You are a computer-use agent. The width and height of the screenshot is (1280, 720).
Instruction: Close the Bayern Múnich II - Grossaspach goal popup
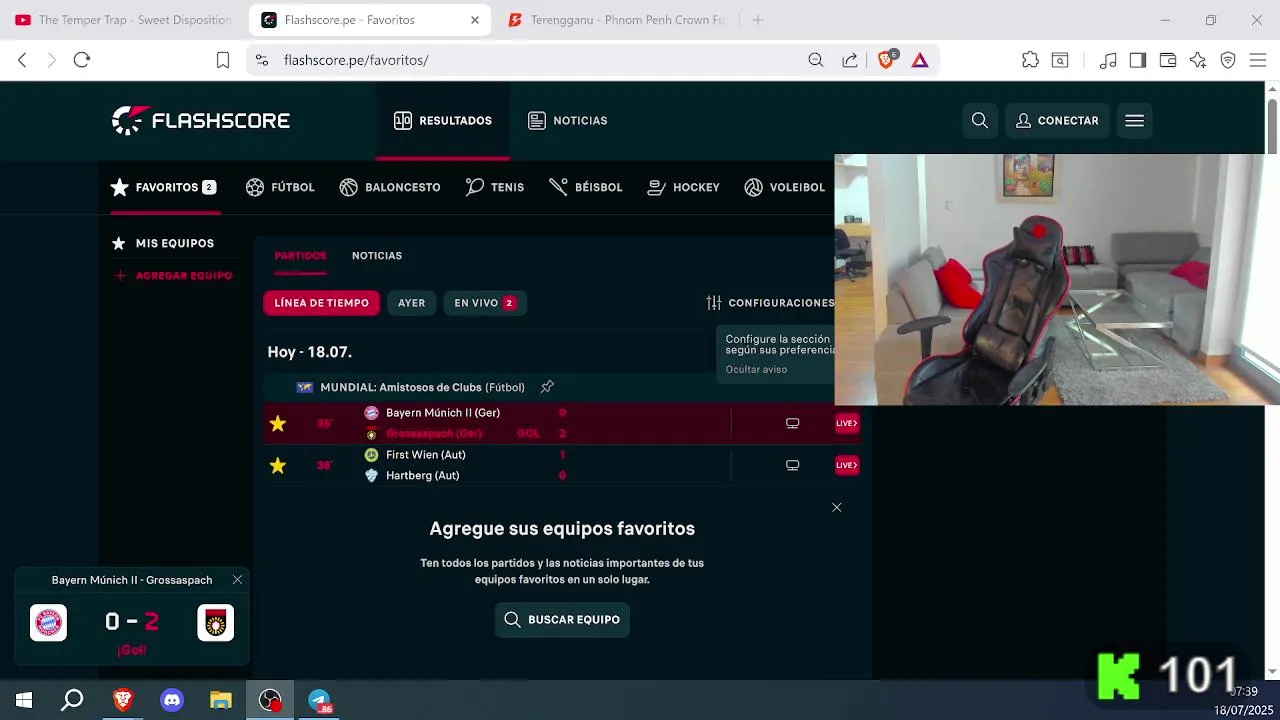237,580
